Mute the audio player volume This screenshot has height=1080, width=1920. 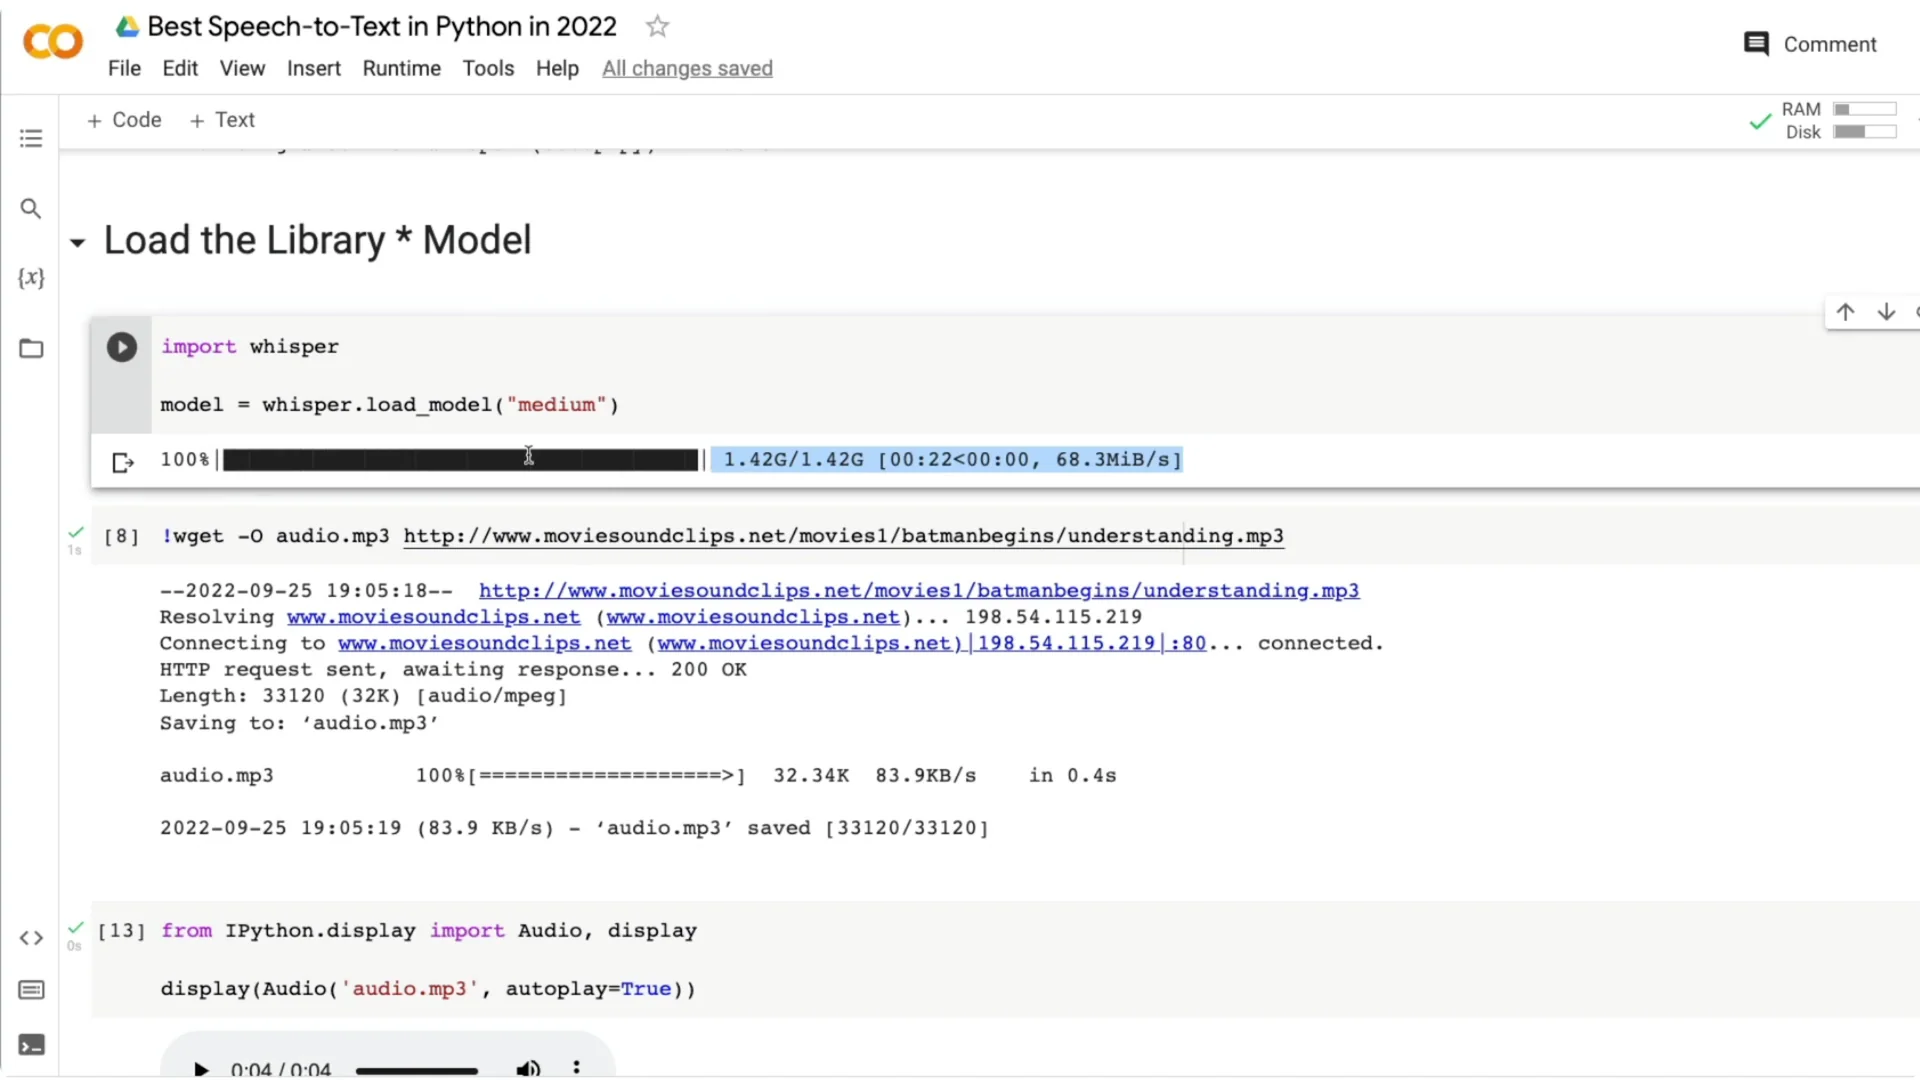coord(528,1067)
